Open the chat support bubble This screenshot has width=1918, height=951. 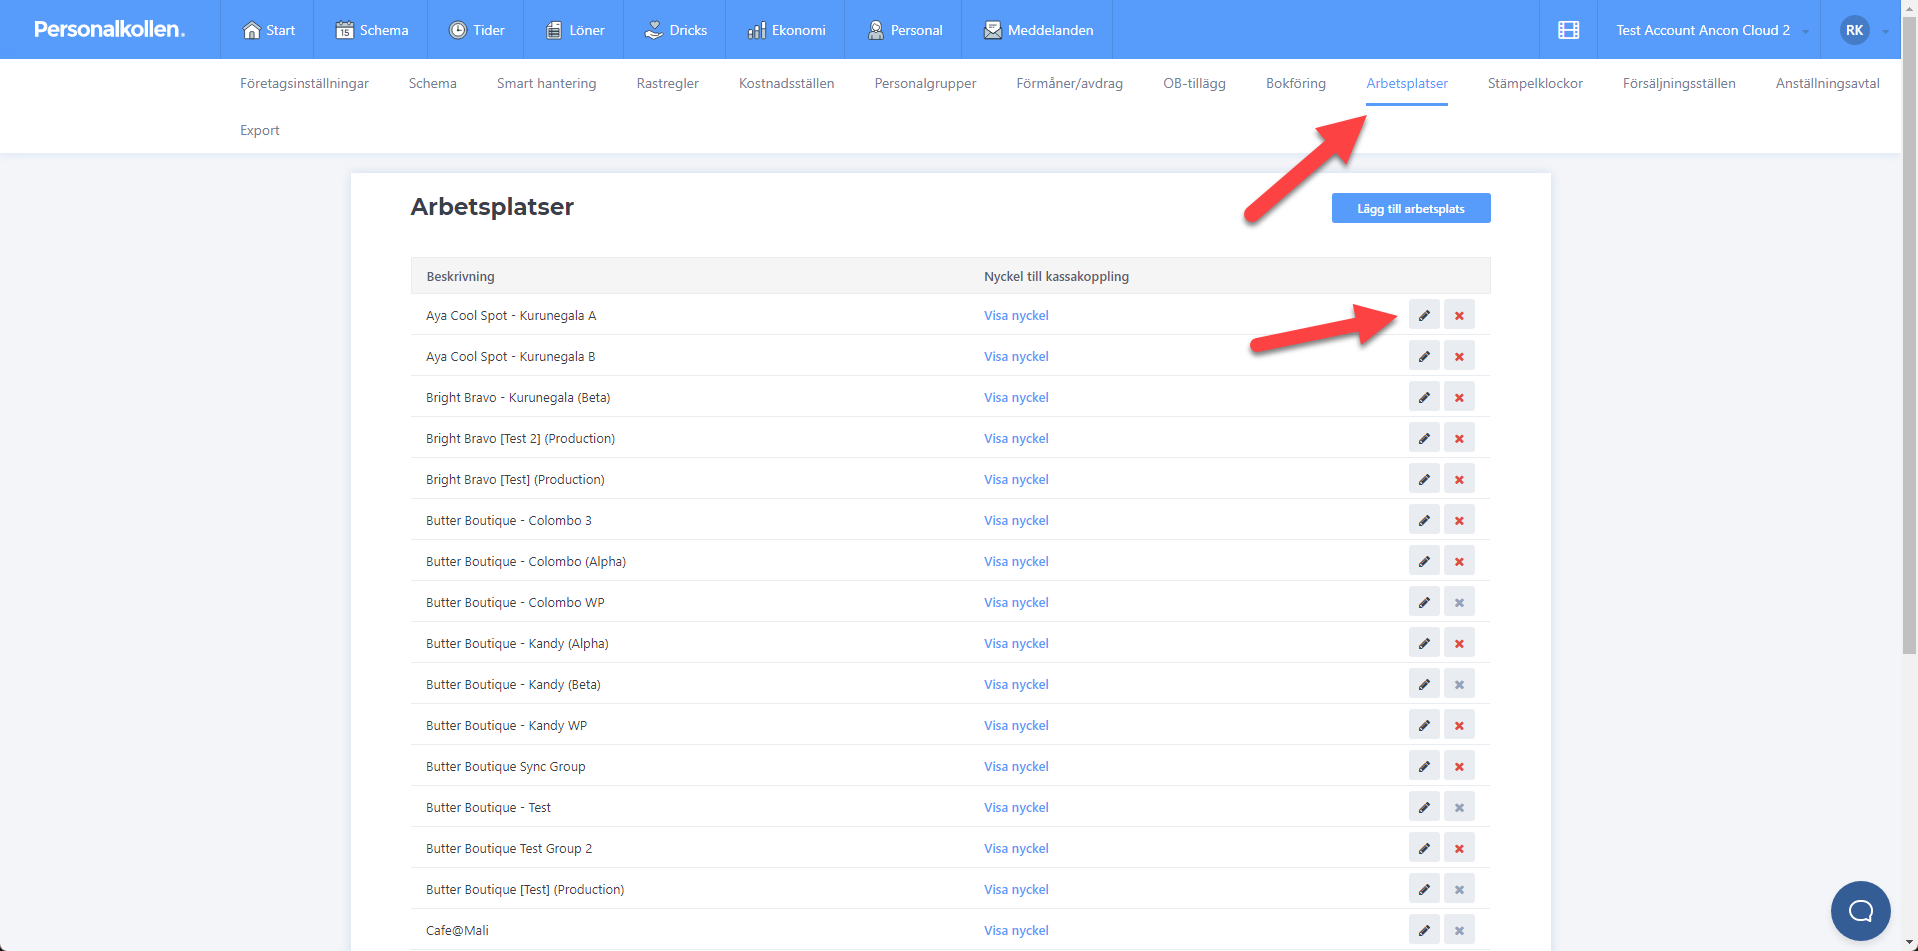click(x=1860, y=910)
